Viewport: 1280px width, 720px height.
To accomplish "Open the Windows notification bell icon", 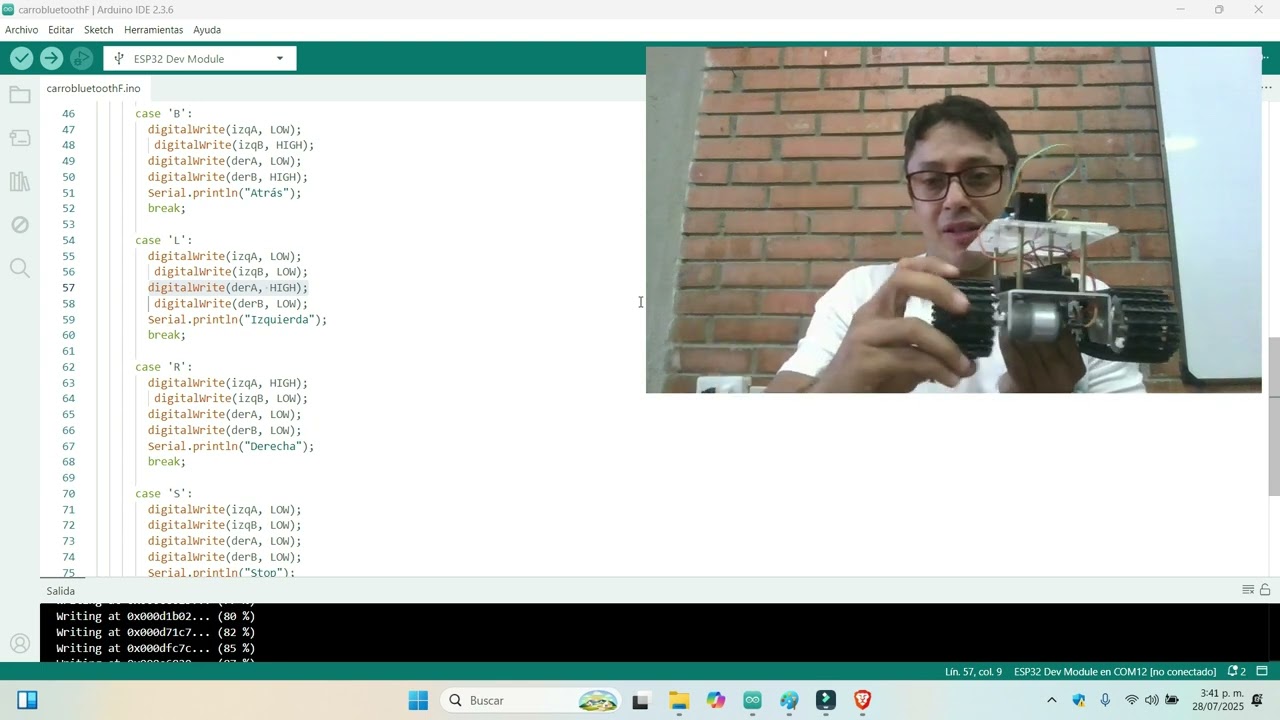I will tap(1257, 700).
